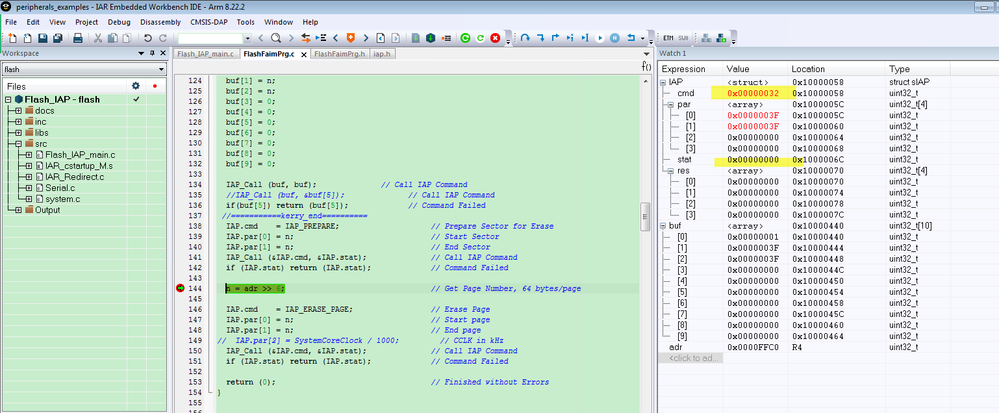Open the Debug menu
Screen dimensions: 999x413
[x=119, y=22]
